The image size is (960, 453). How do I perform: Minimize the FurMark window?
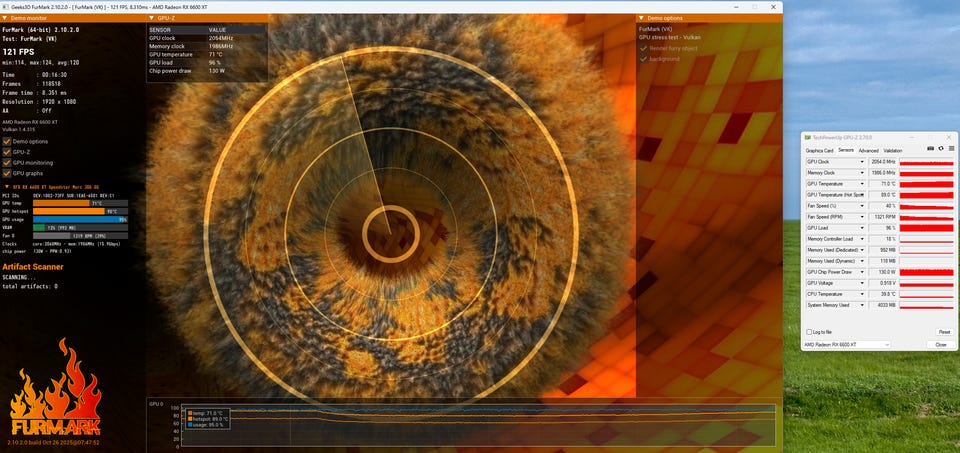pos(735,7)
